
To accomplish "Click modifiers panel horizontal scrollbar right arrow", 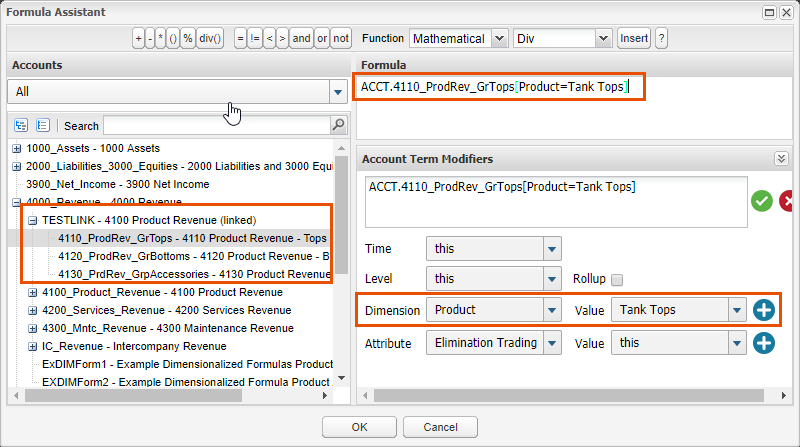I will point(784,395).
